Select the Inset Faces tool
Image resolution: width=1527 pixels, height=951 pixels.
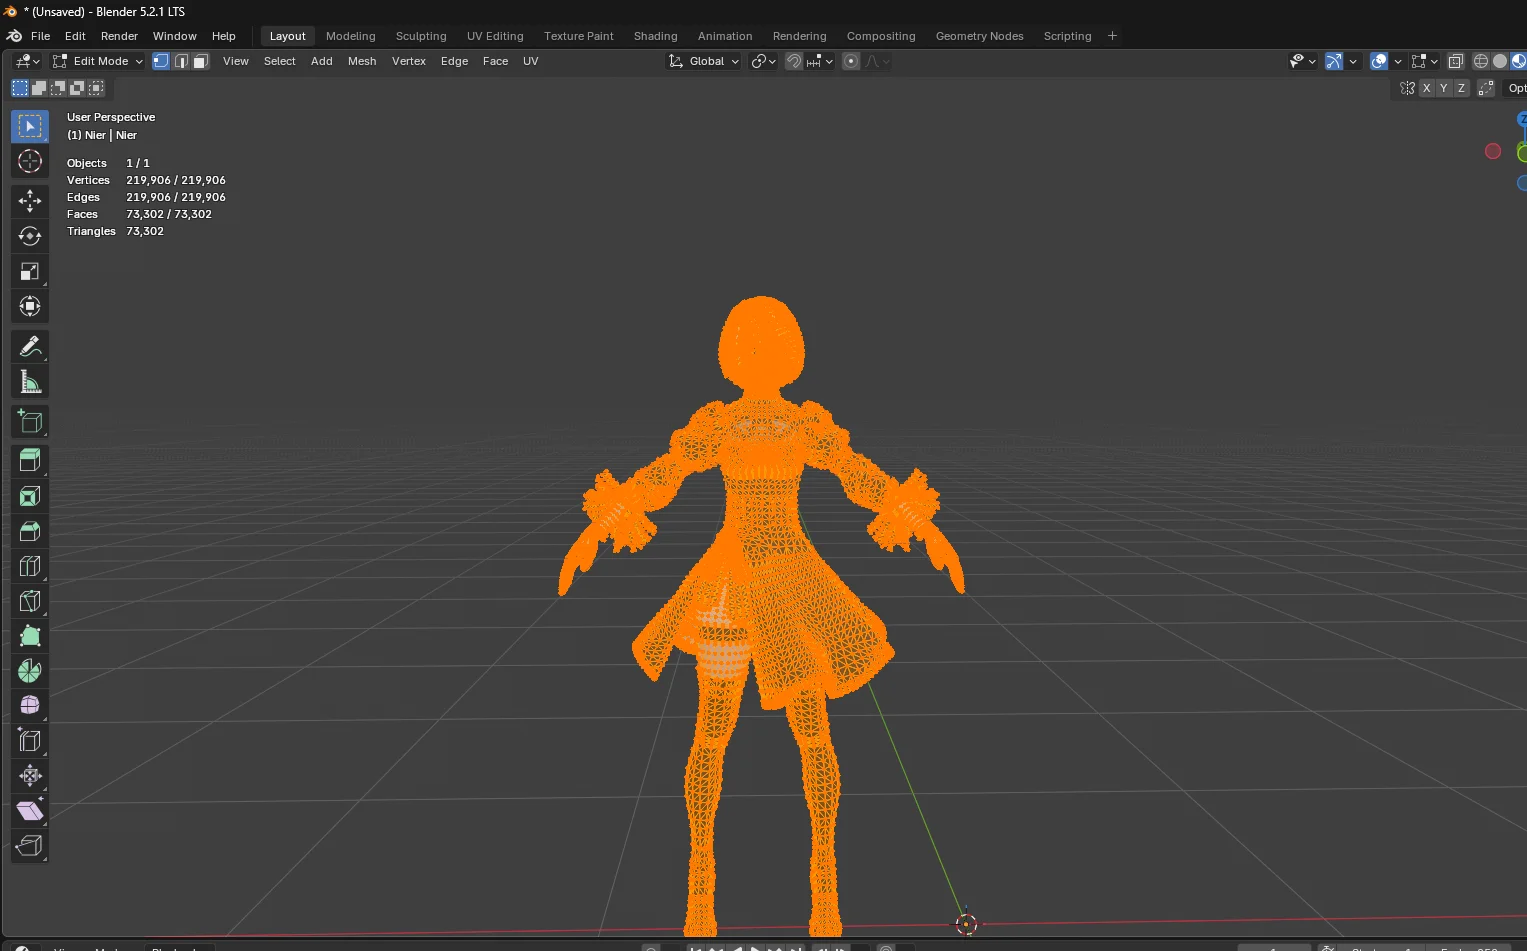(30, 496)
